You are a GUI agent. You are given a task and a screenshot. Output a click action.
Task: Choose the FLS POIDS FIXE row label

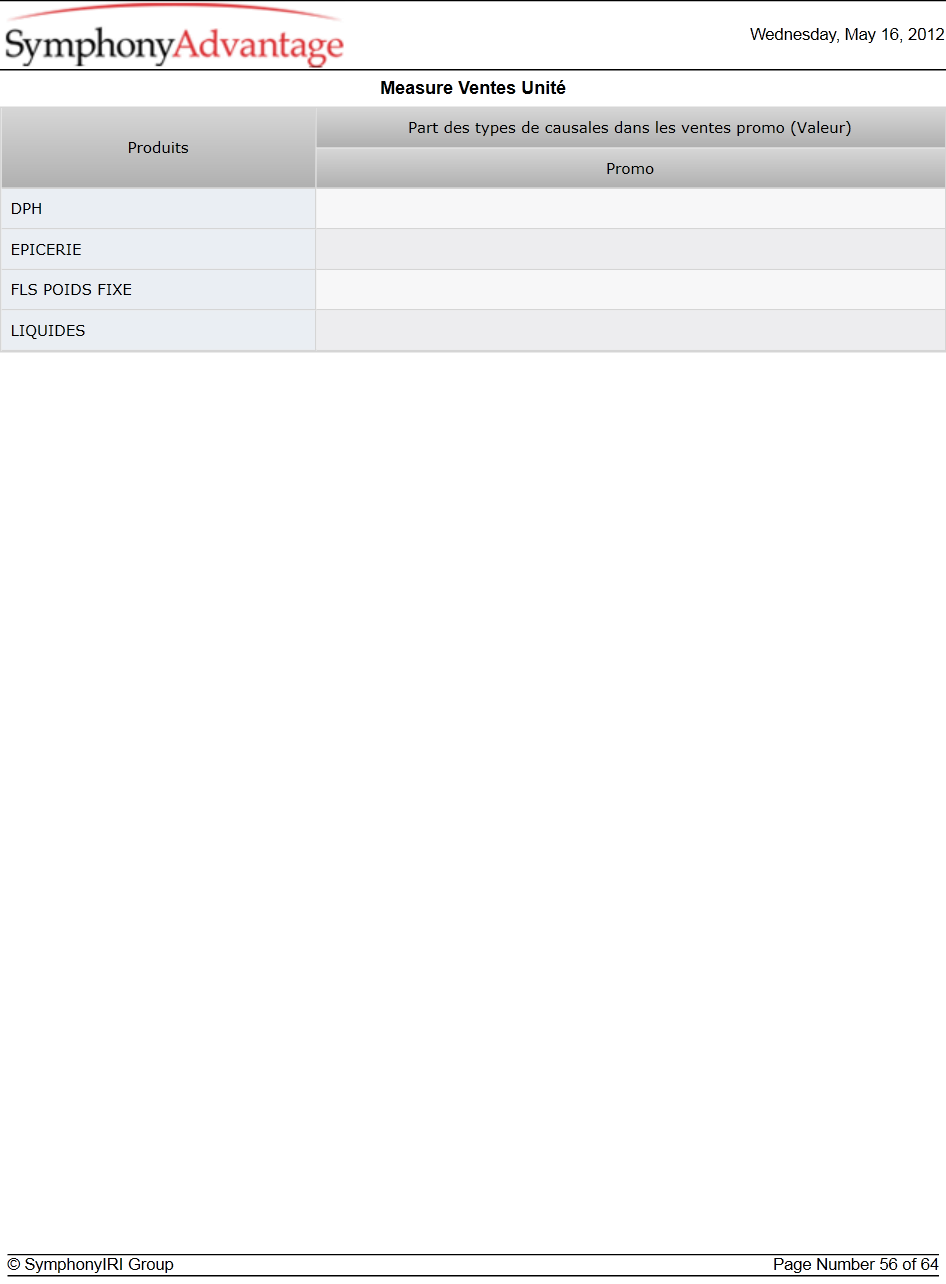[158, 290]
